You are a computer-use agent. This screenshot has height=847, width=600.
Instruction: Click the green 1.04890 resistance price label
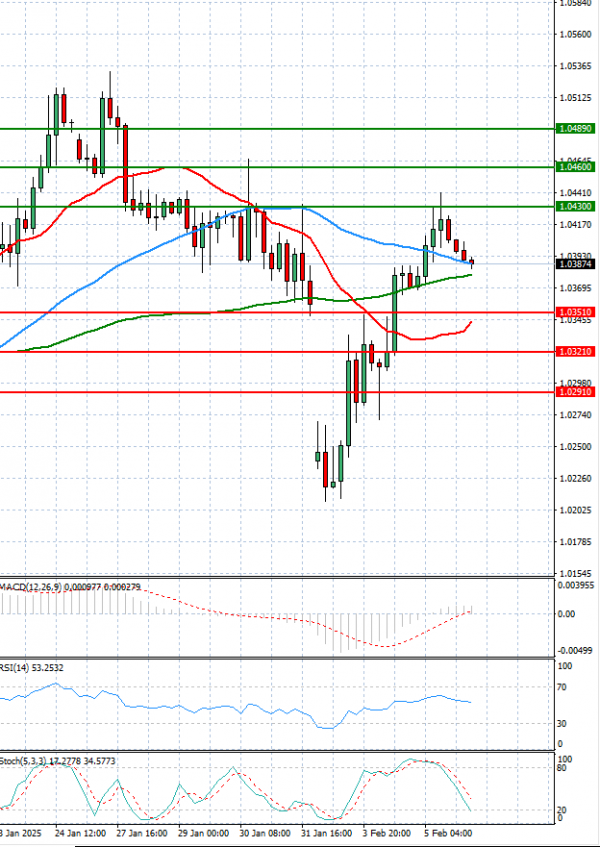(x=576, y=129)
